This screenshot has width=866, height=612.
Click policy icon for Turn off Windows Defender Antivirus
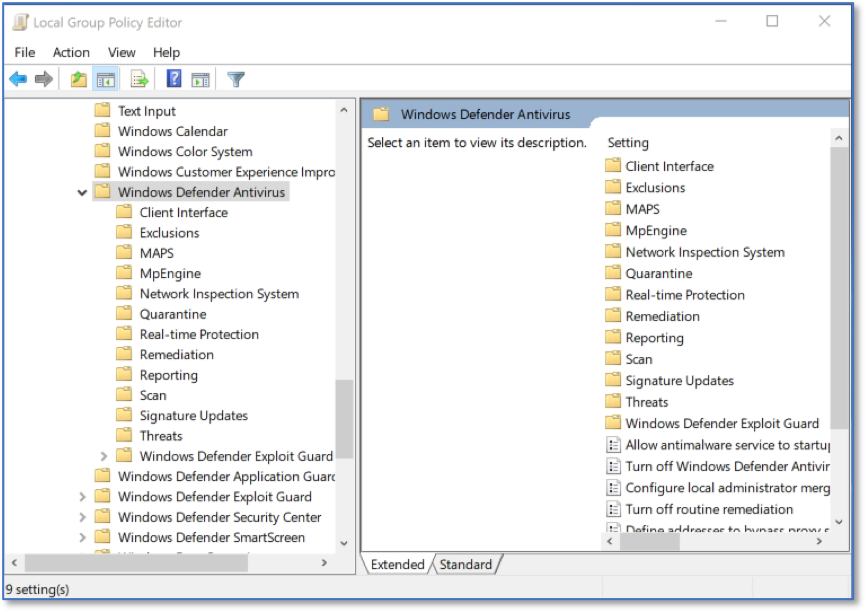click(613, 466)
